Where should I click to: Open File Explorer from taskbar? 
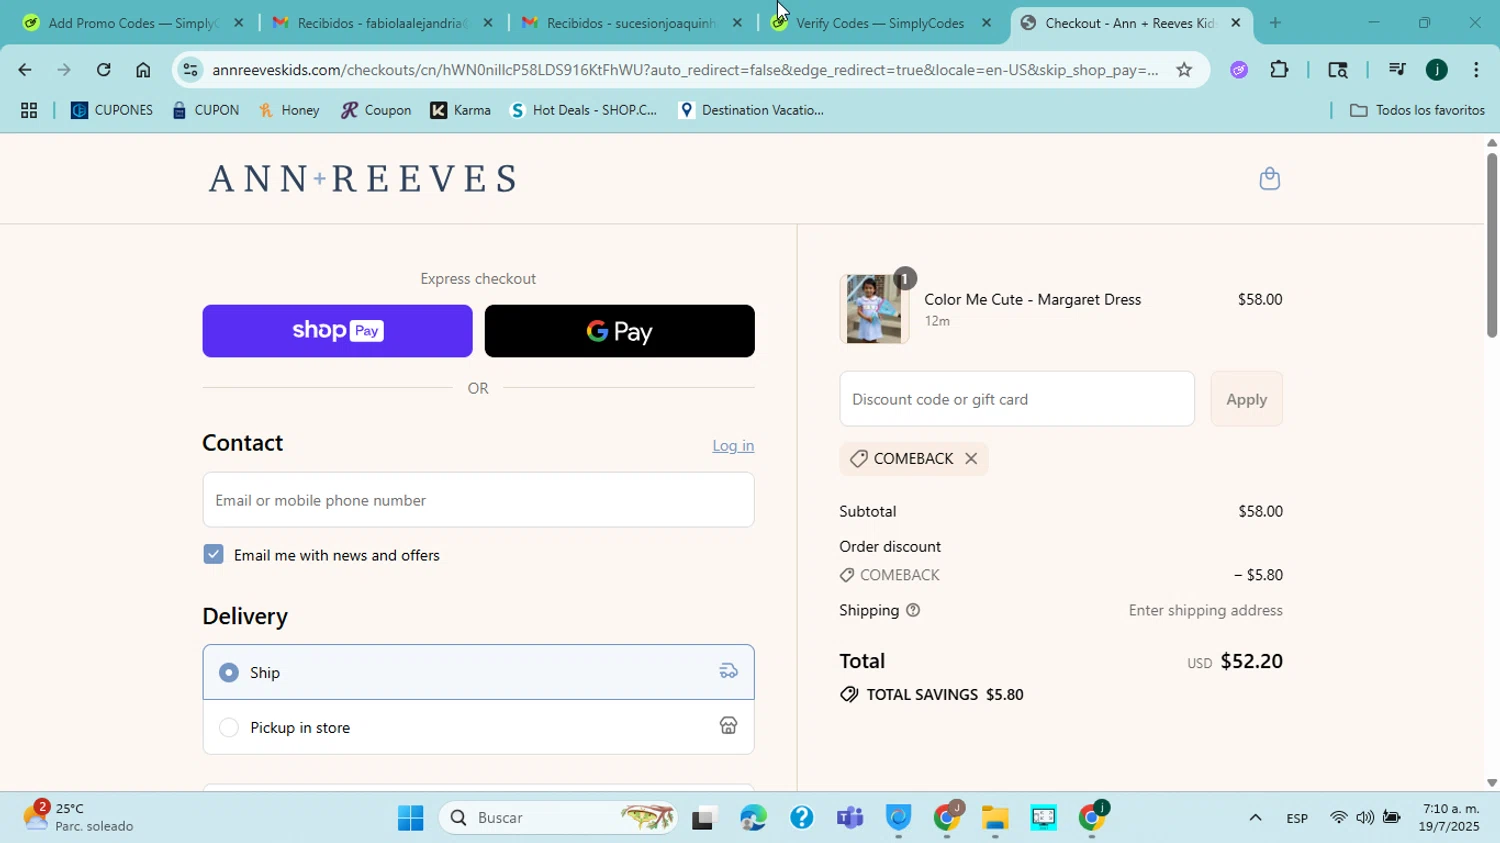[995, 819]
